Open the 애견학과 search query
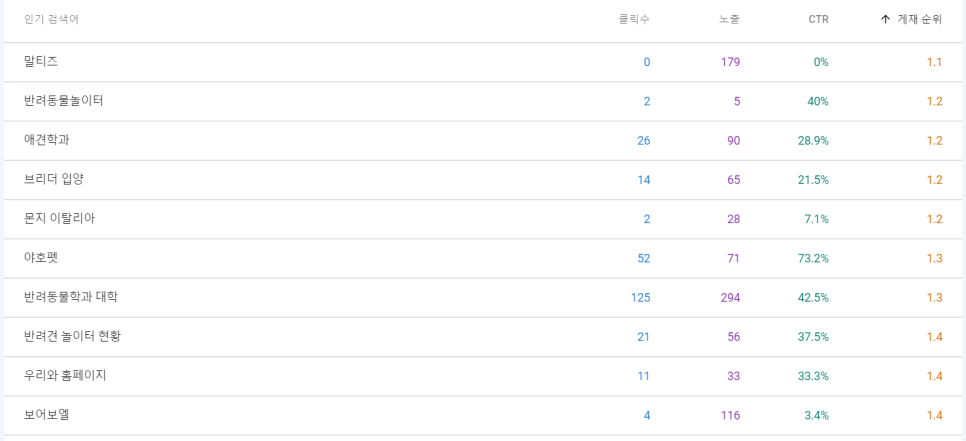 pos(47,140)
